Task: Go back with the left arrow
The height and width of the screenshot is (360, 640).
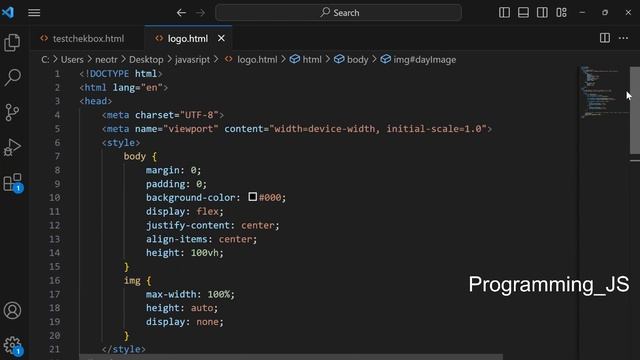Action: (181, 13)
